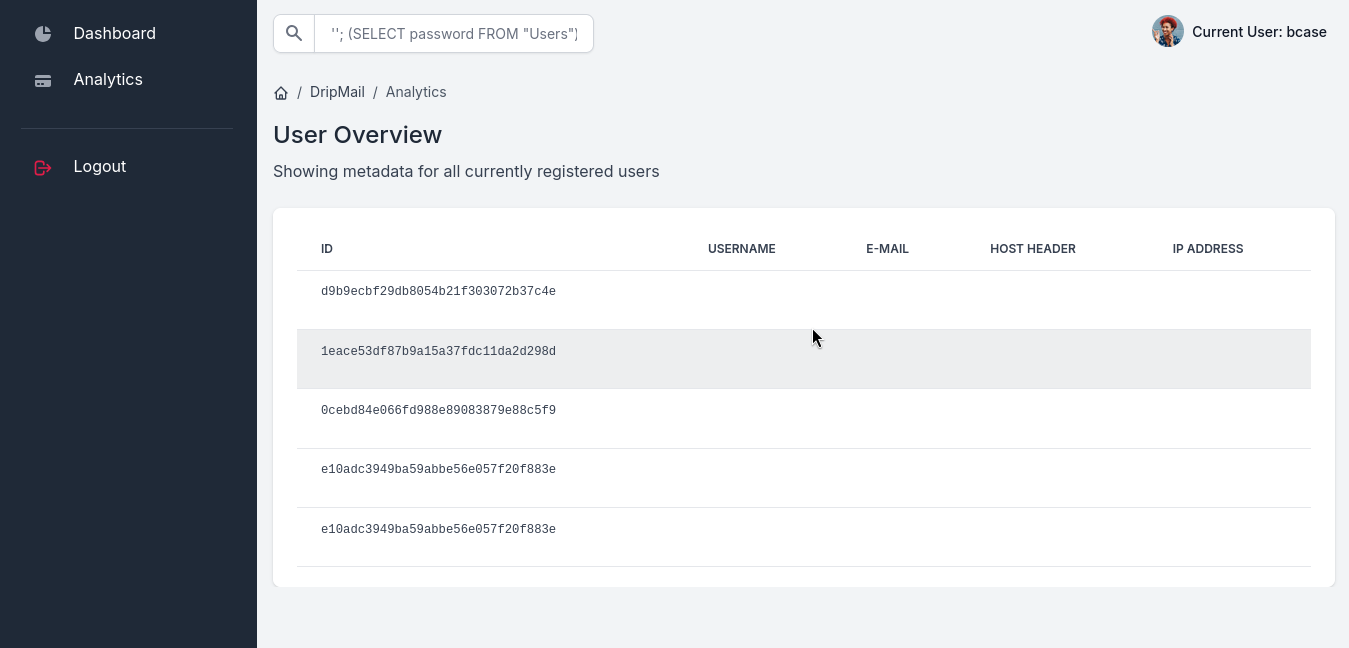
Task: Click the IP ADDRESS column header
Action: click(1207, 249)
